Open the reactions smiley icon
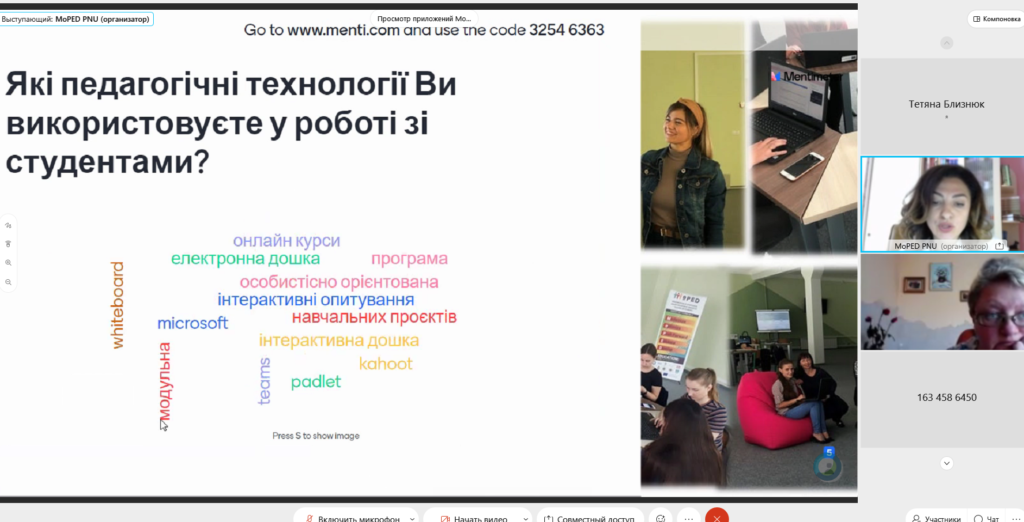1024x522 pixels. (660, 518)
